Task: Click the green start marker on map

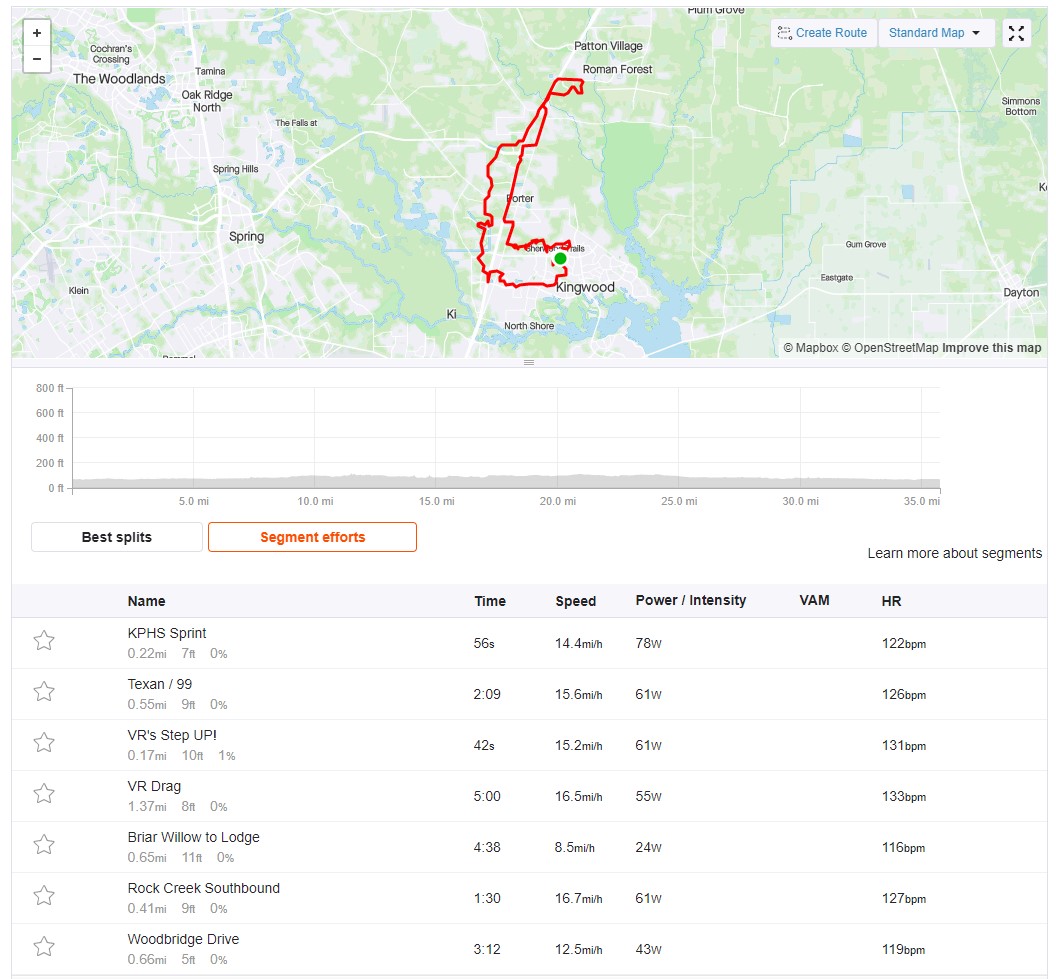Action: pos(560,259)
